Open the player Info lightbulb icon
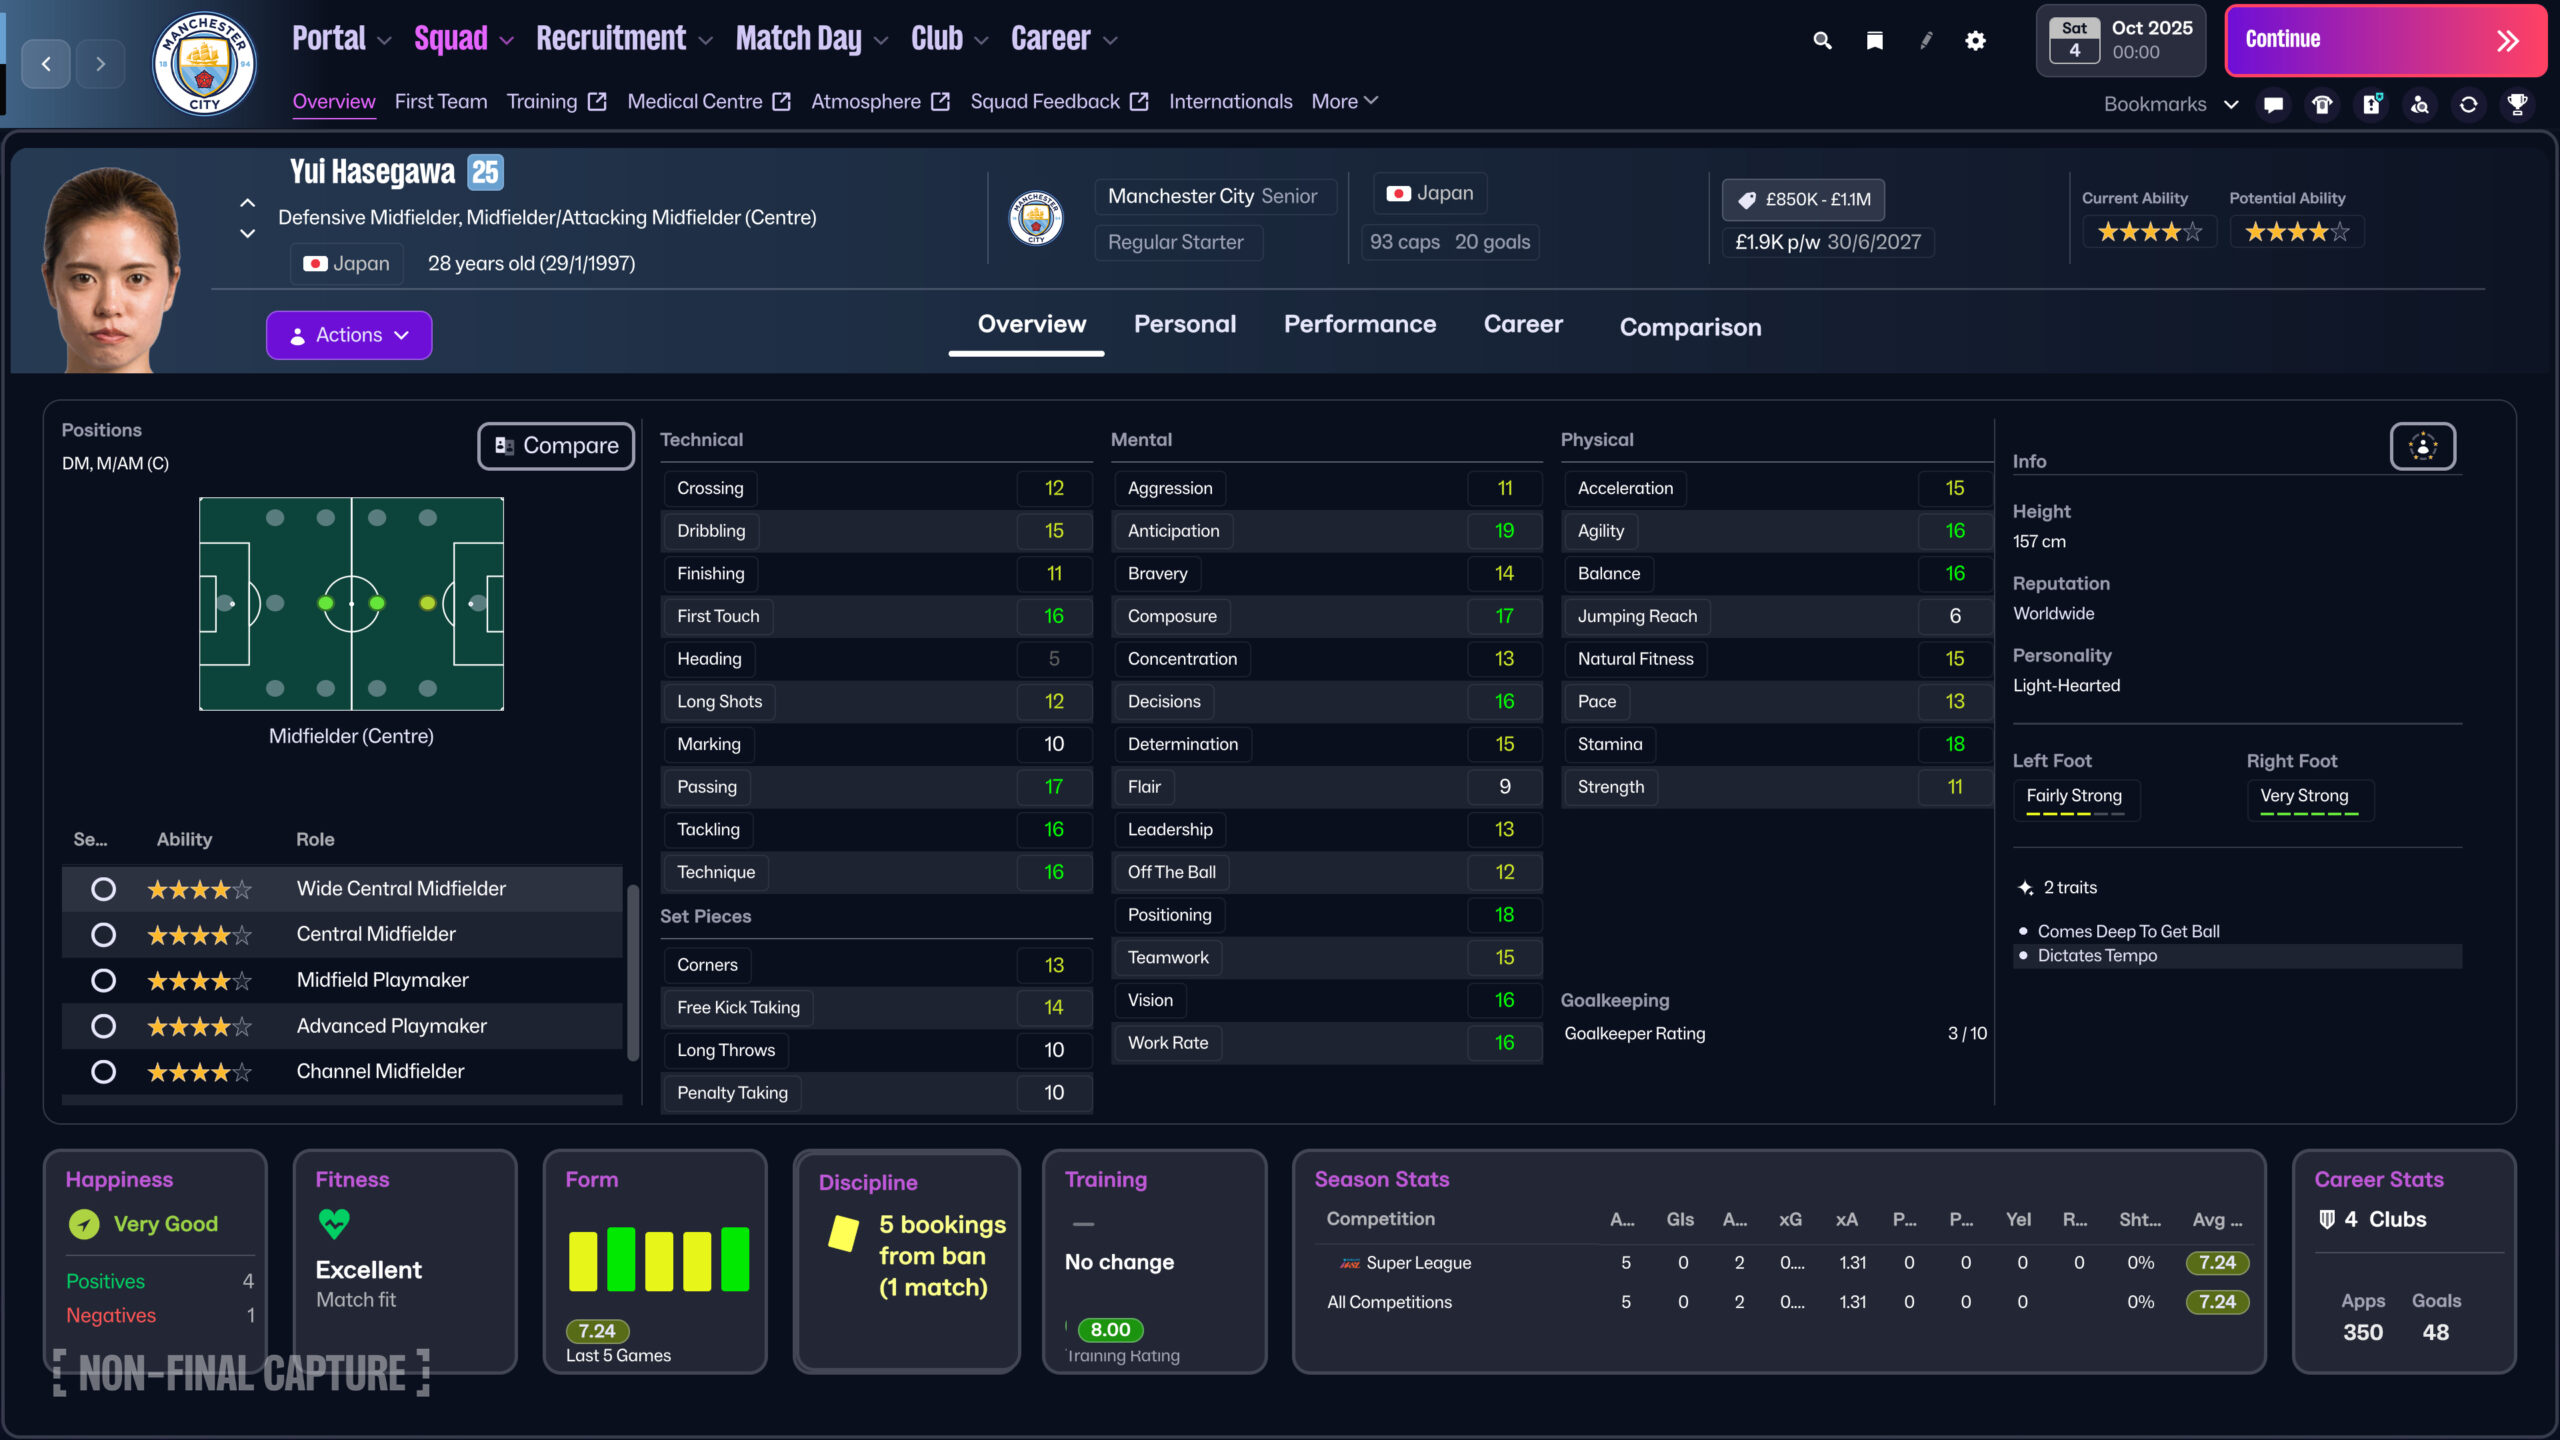The width and height of the screenshot is (2560, 1440). [x=2423, y=446]
